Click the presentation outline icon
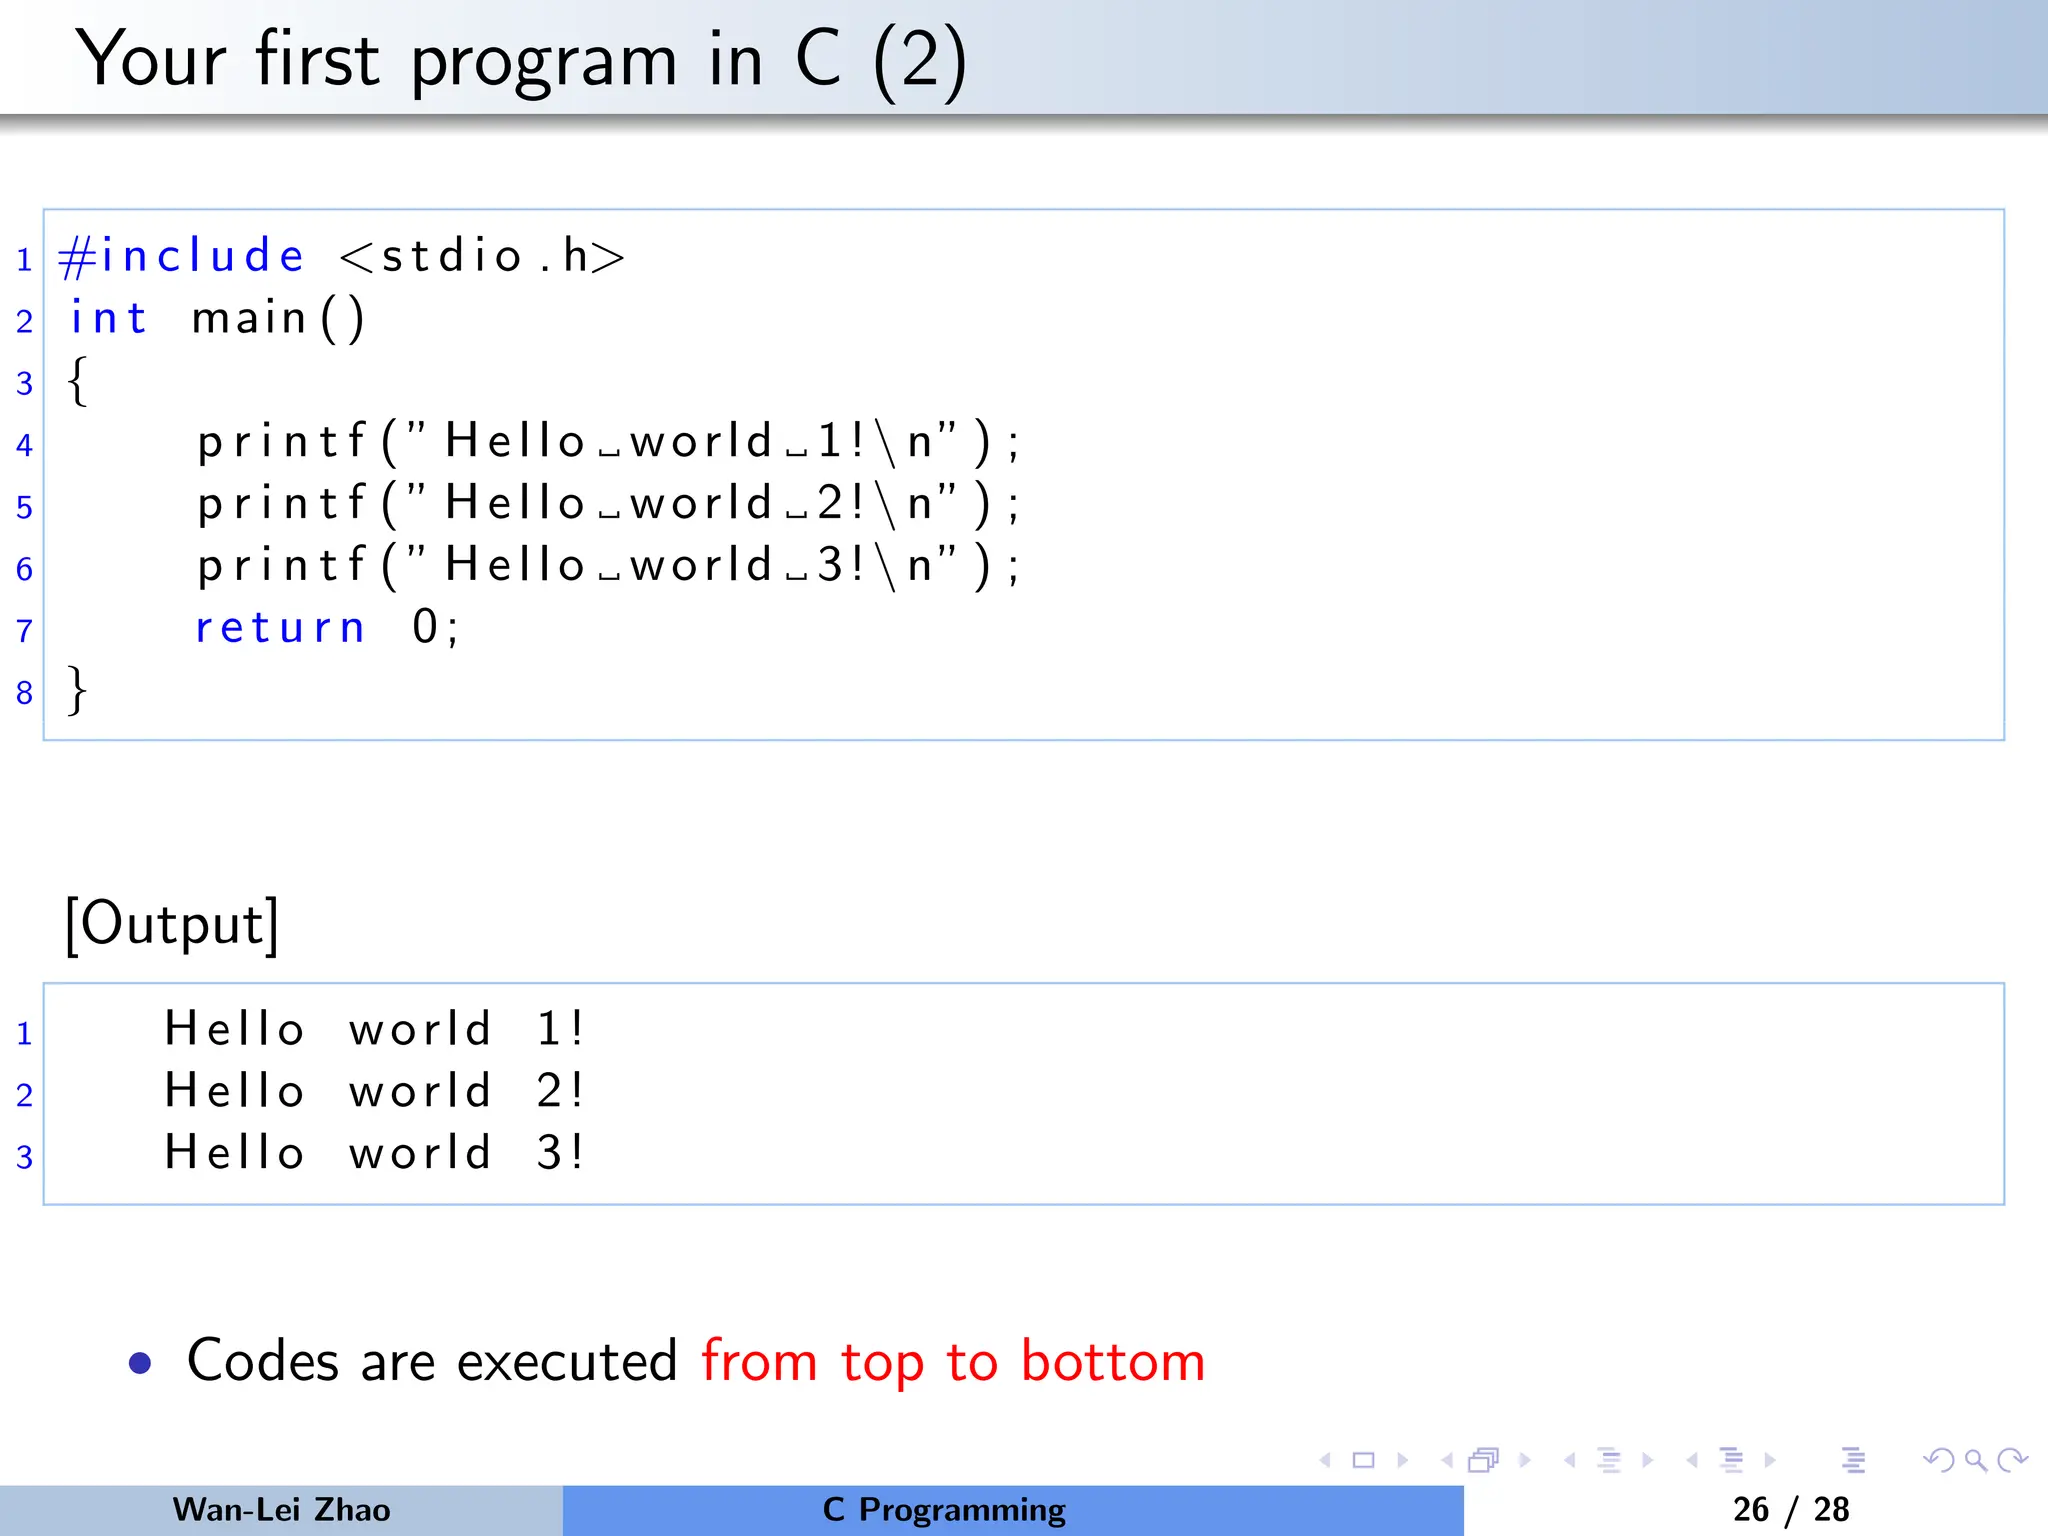 tap(1853, 1460)
